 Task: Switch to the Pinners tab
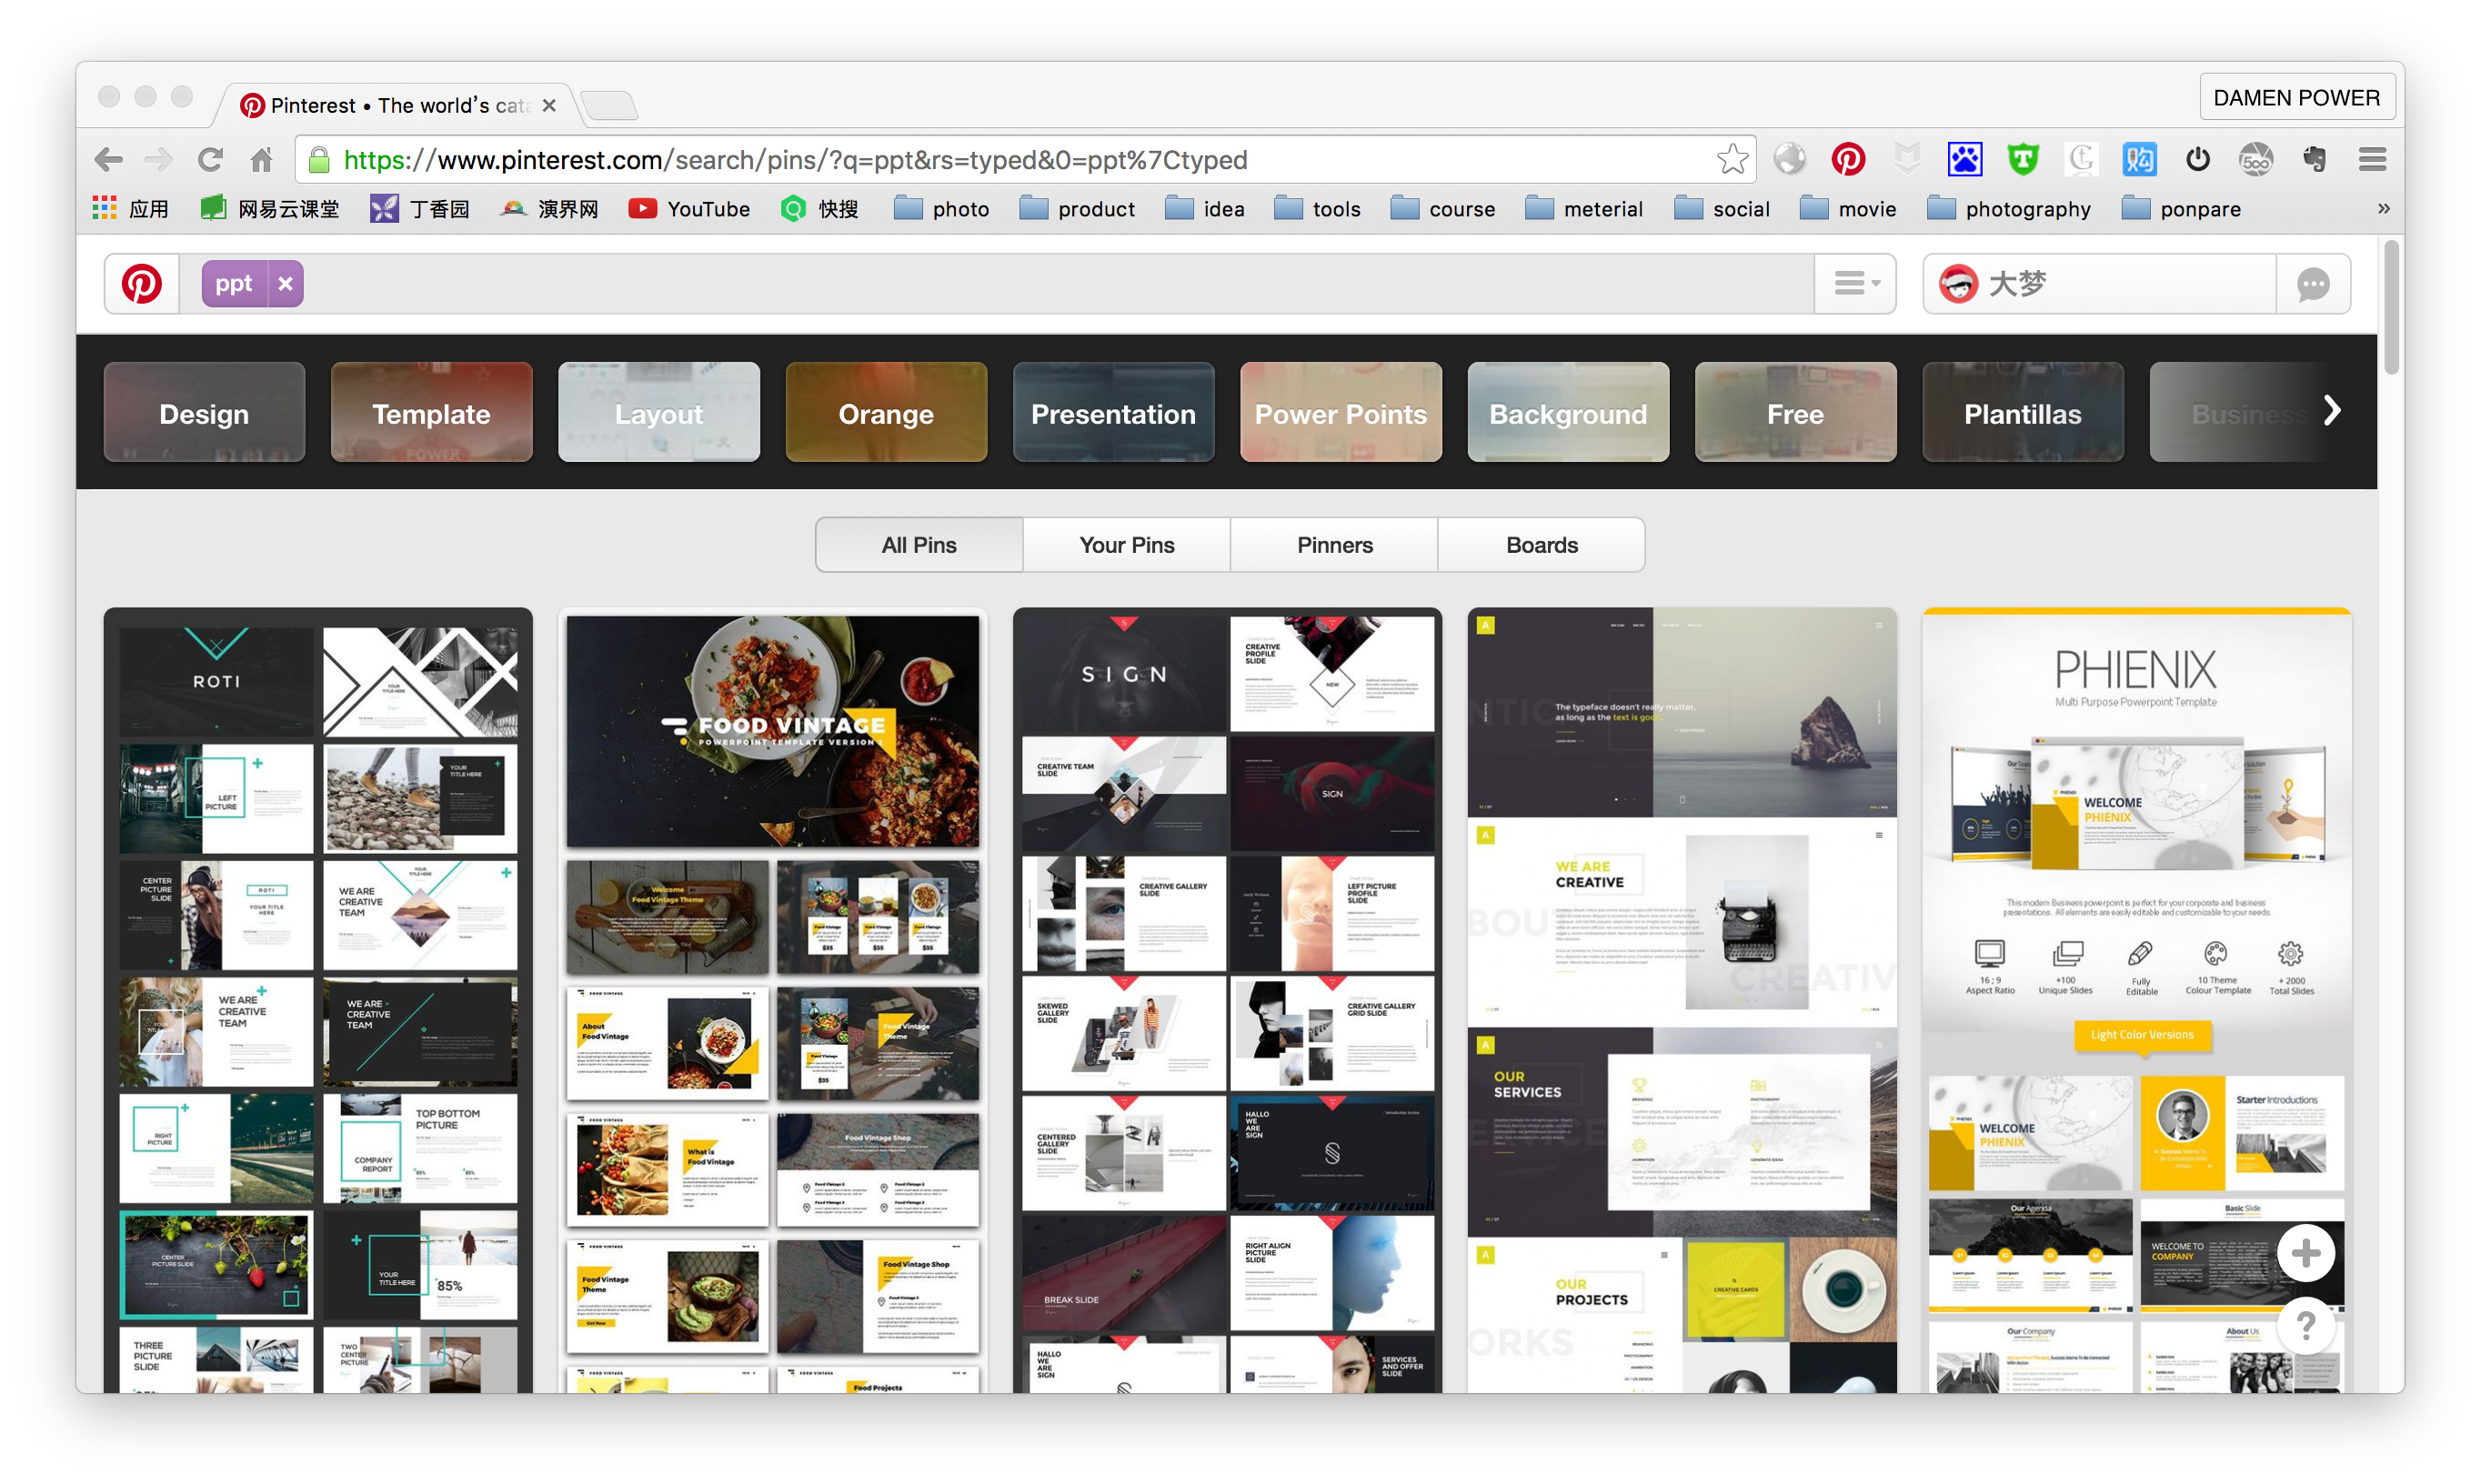tap(1335, 545)
